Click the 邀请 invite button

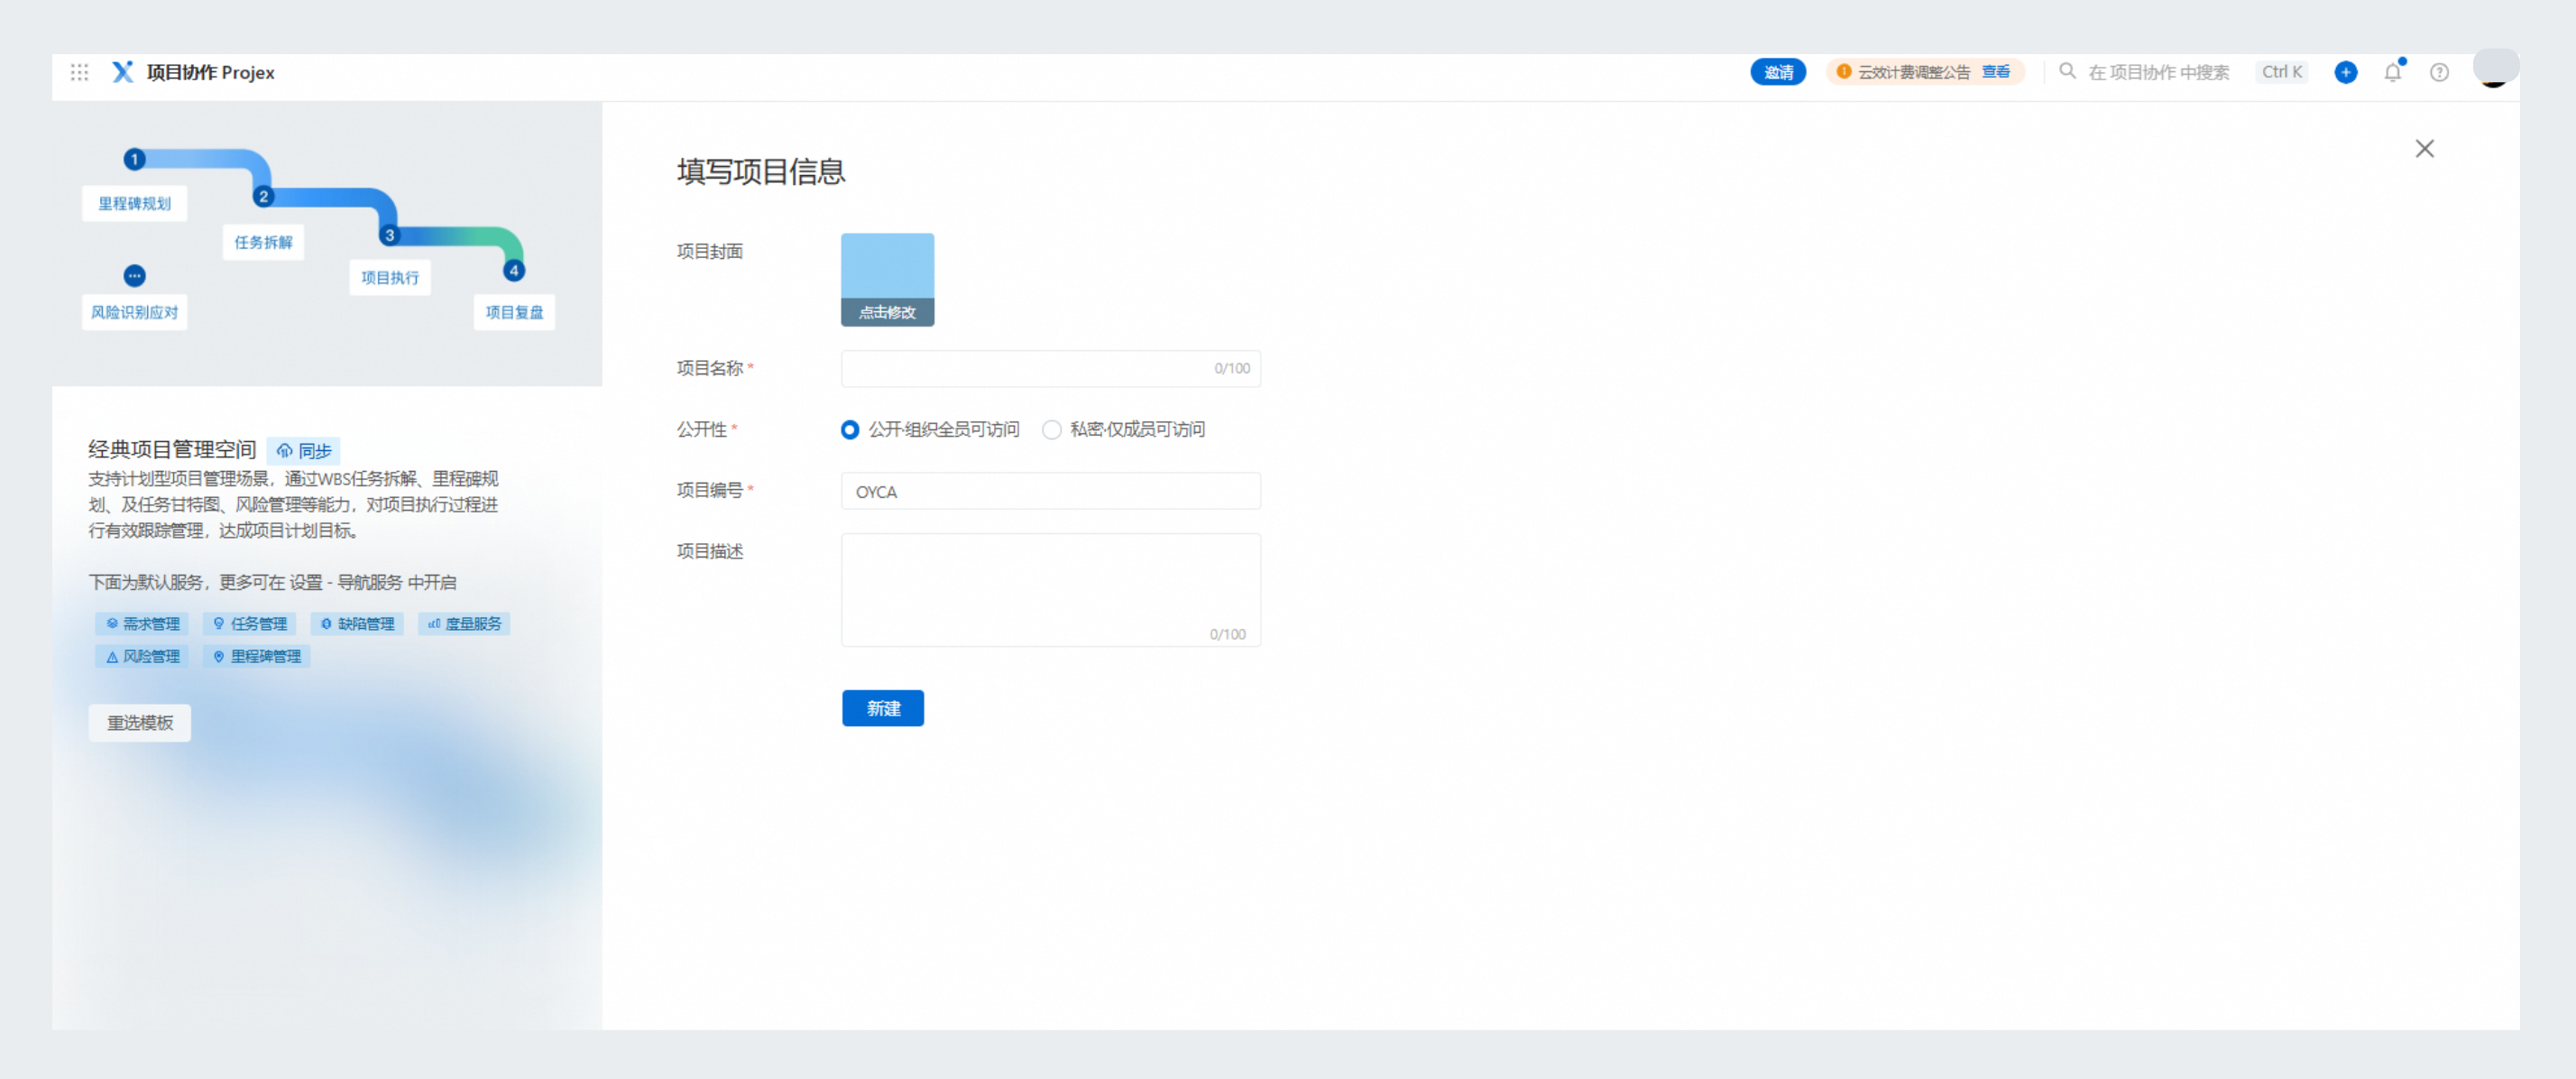[1778, 72]
